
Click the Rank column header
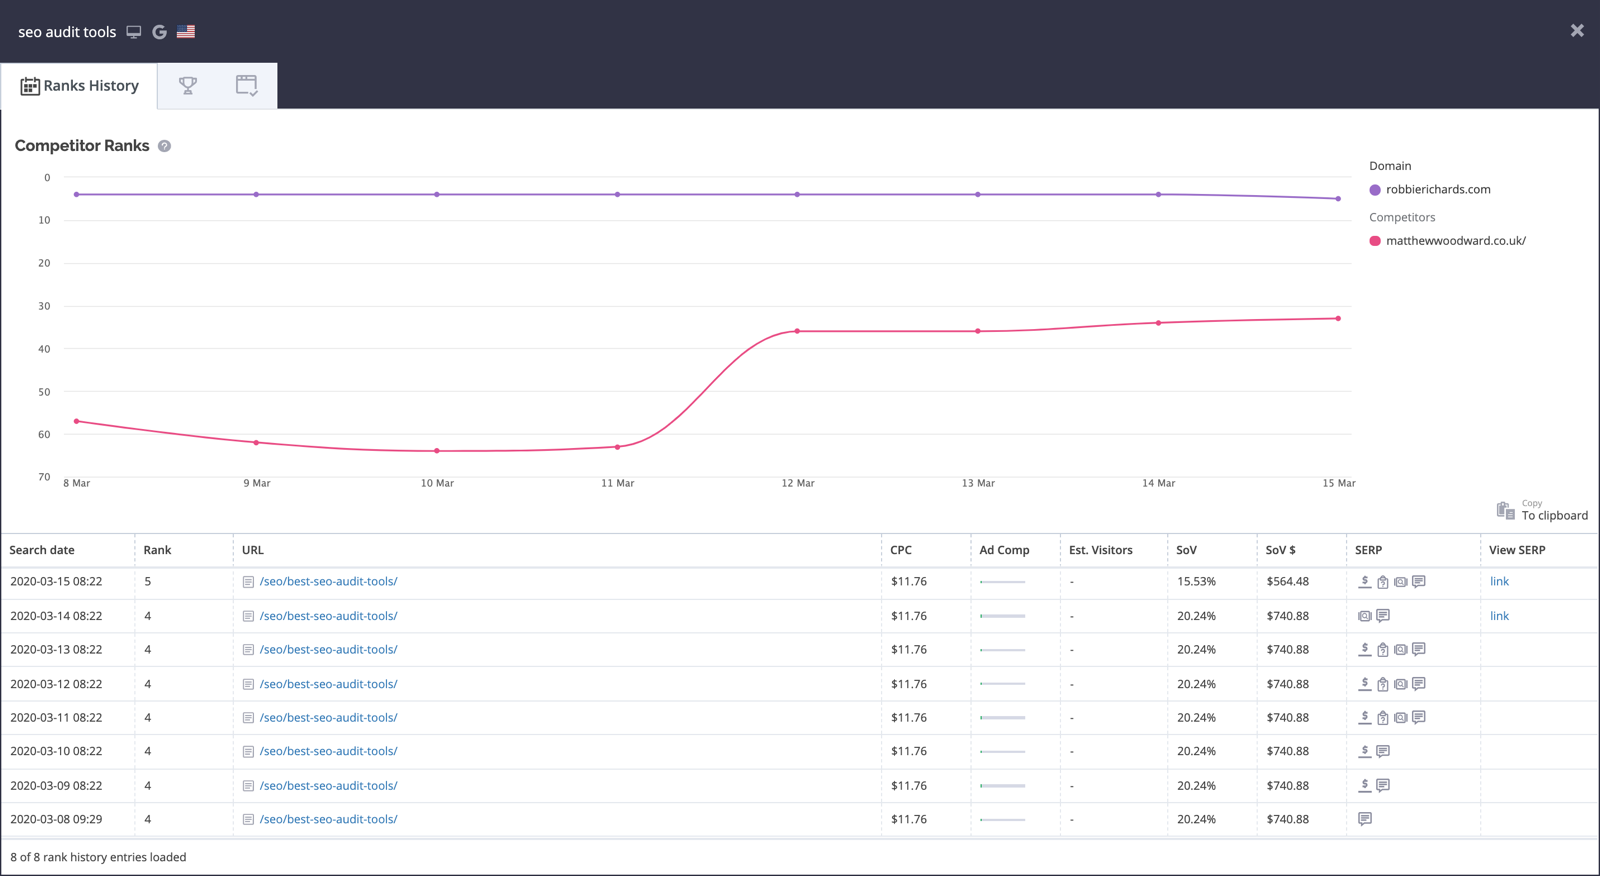157,550
